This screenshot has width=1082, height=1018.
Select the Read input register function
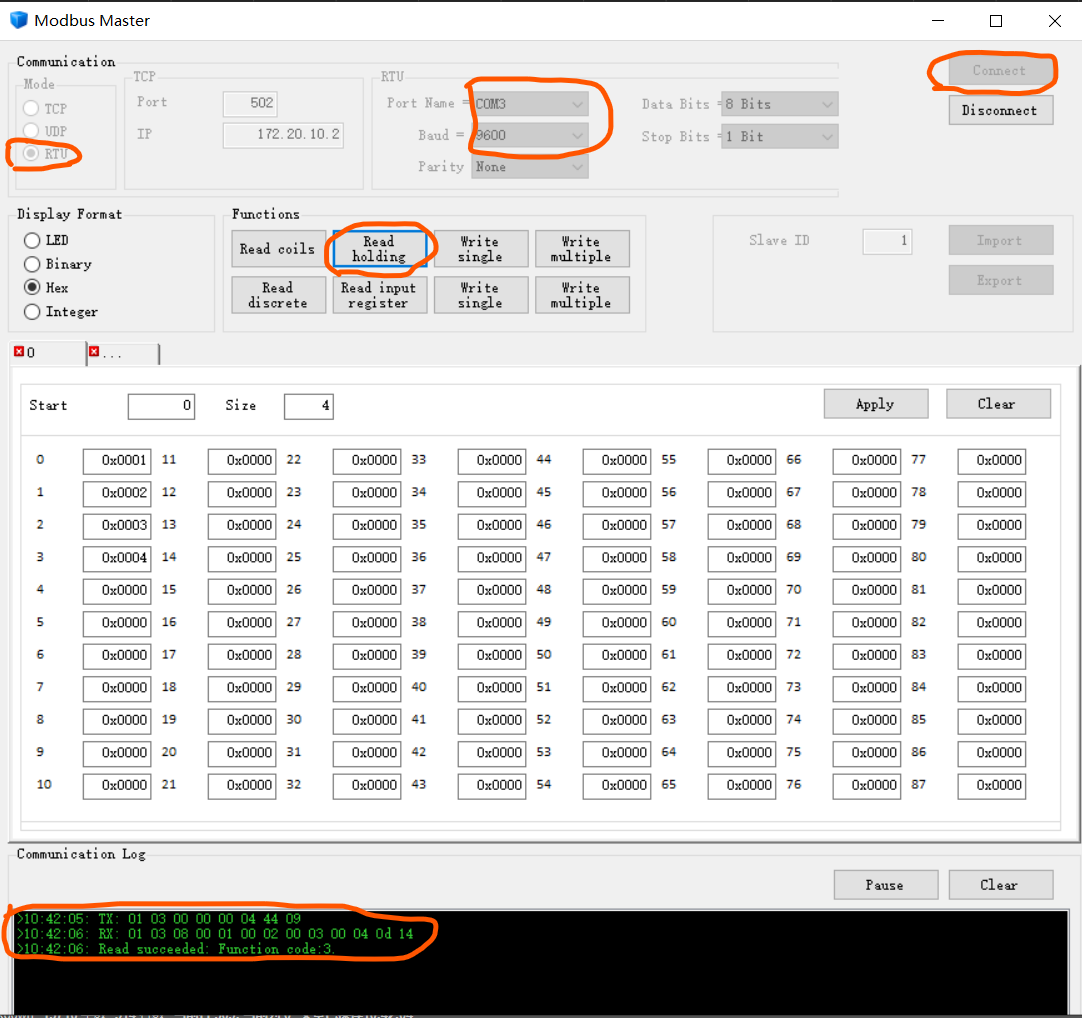point(379,294)
